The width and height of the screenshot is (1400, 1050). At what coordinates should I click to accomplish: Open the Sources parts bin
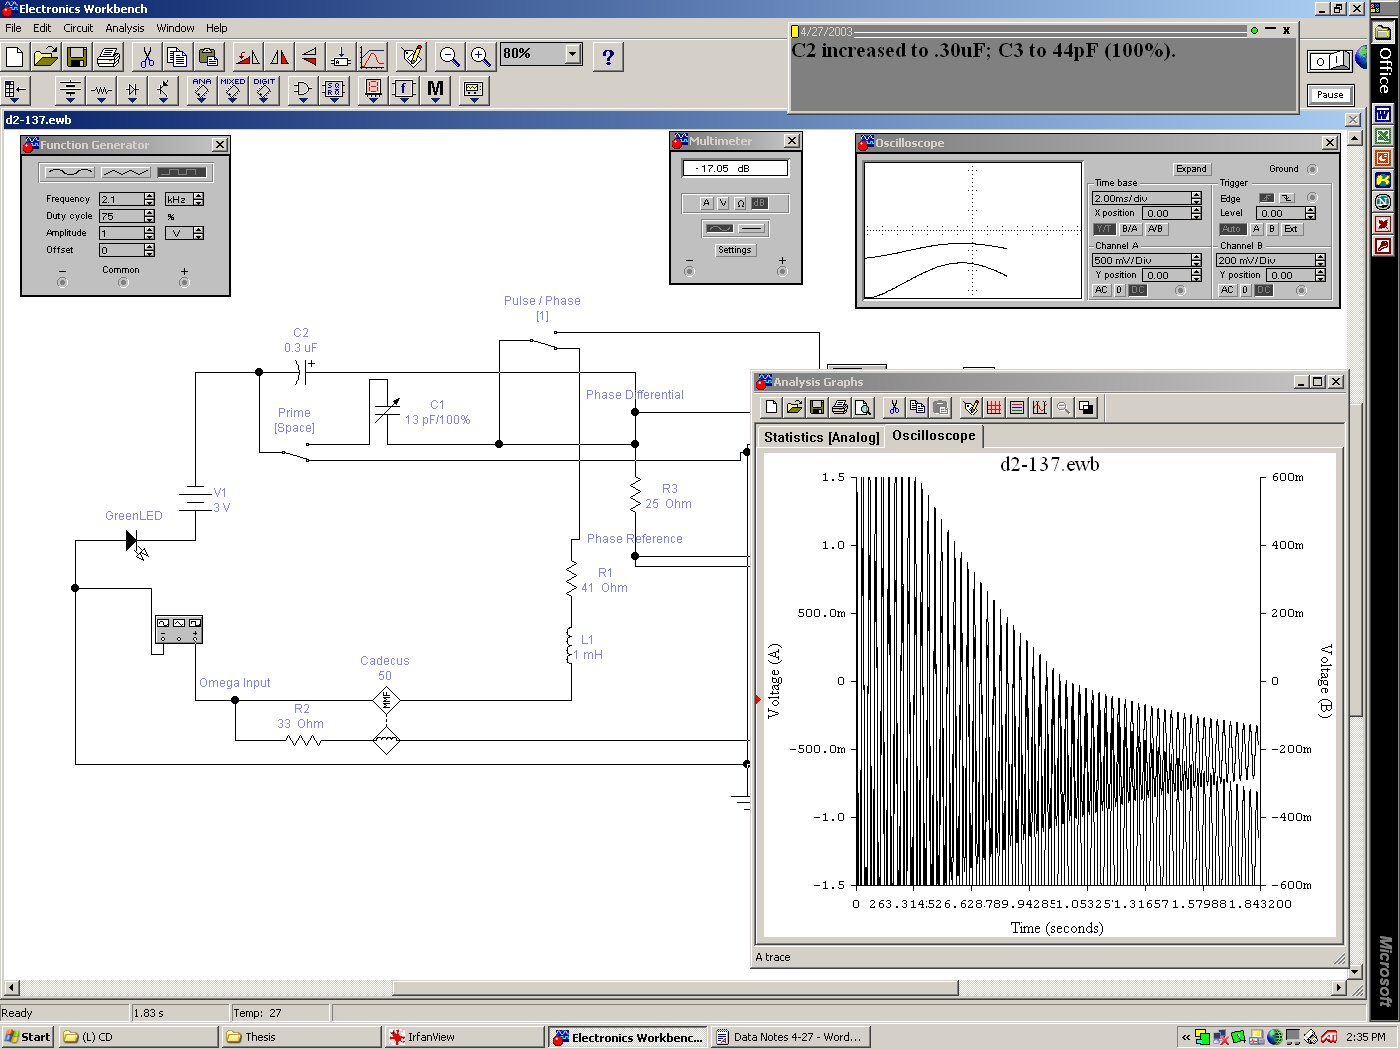(69, 91)
